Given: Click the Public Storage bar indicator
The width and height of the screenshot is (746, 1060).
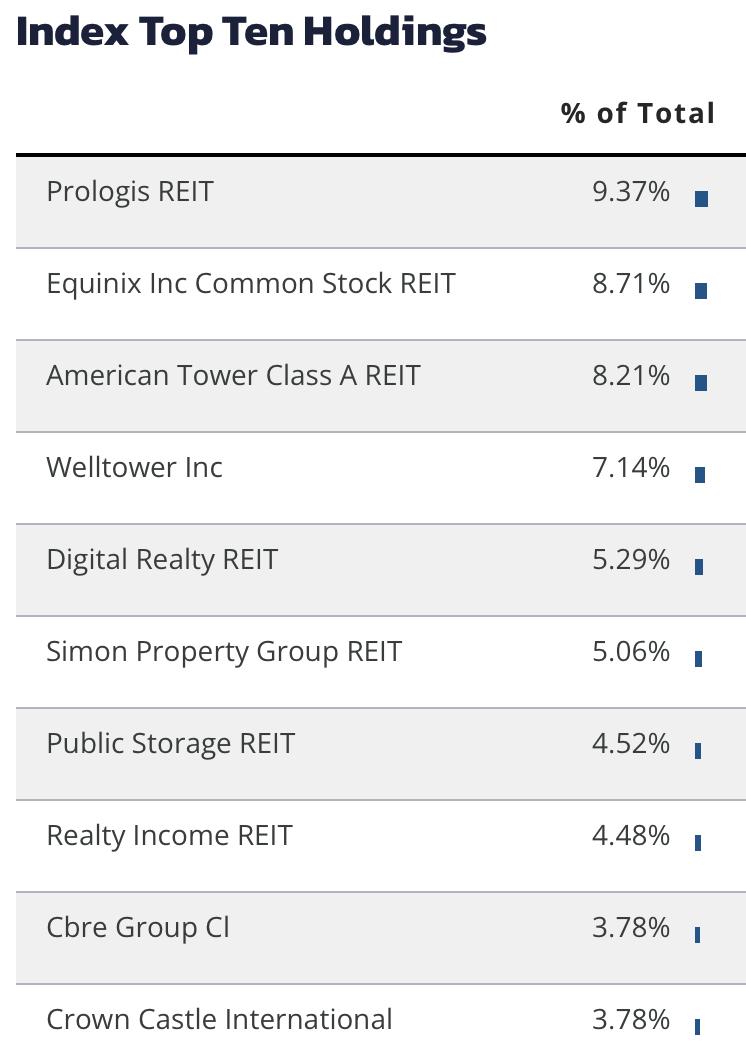Looking at the screenshot, I should pos(698,750).
